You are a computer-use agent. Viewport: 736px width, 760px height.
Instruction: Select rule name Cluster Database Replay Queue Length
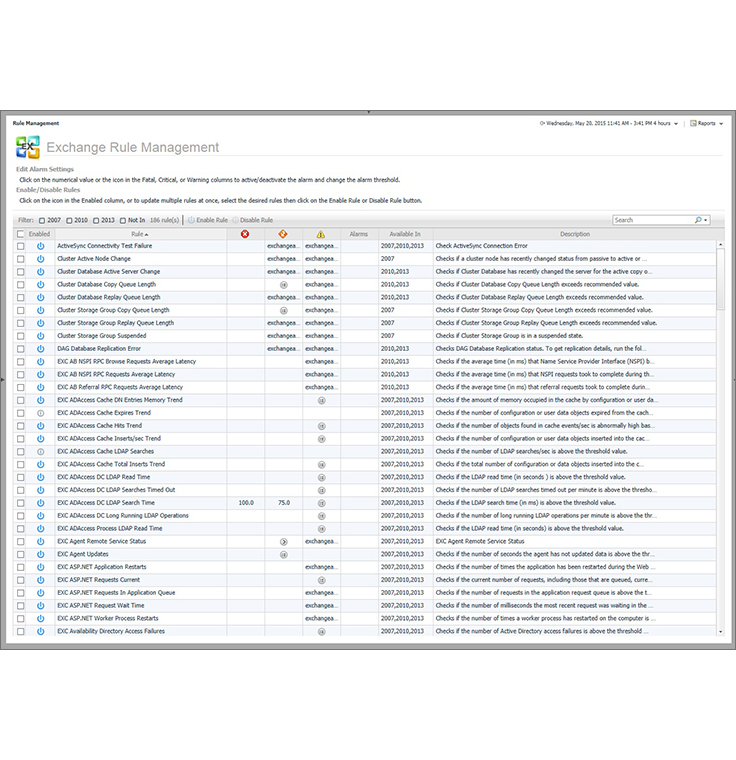tap(109, 298)
